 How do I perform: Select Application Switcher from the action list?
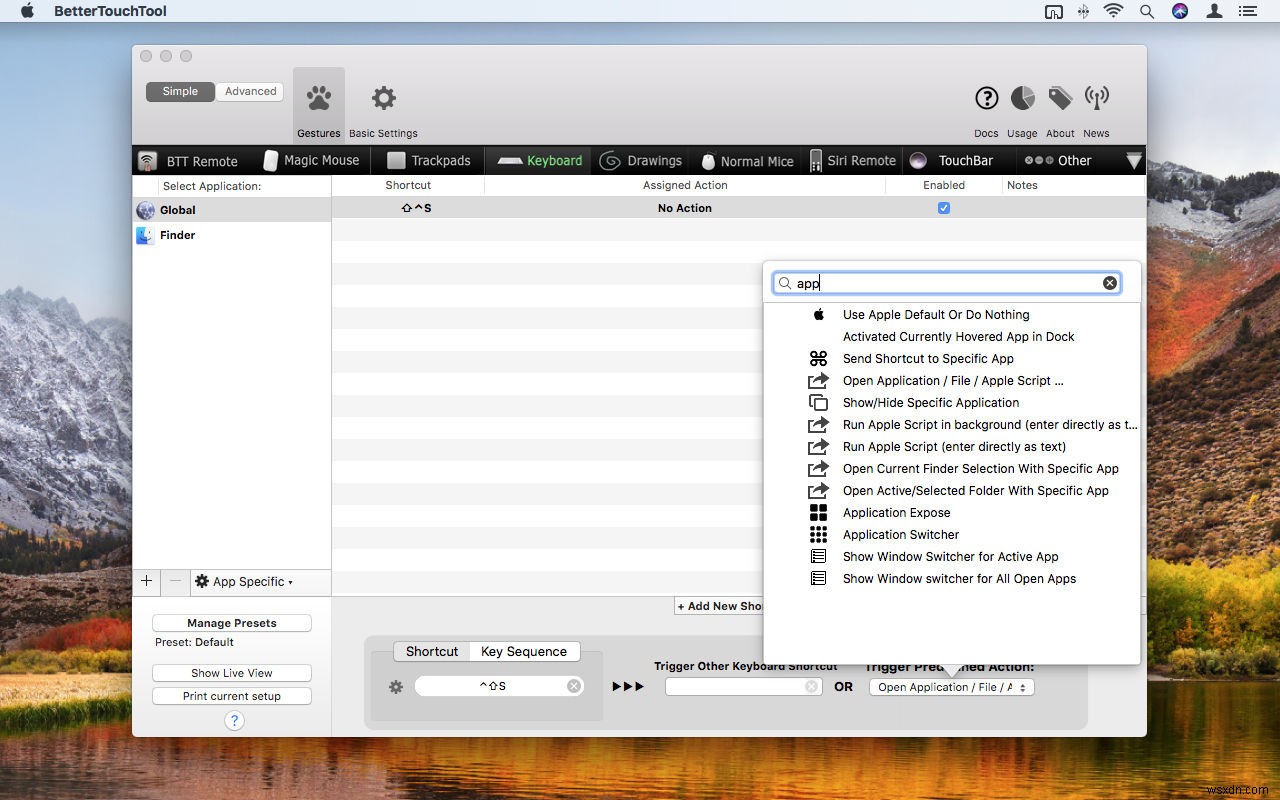pos(900,534)
